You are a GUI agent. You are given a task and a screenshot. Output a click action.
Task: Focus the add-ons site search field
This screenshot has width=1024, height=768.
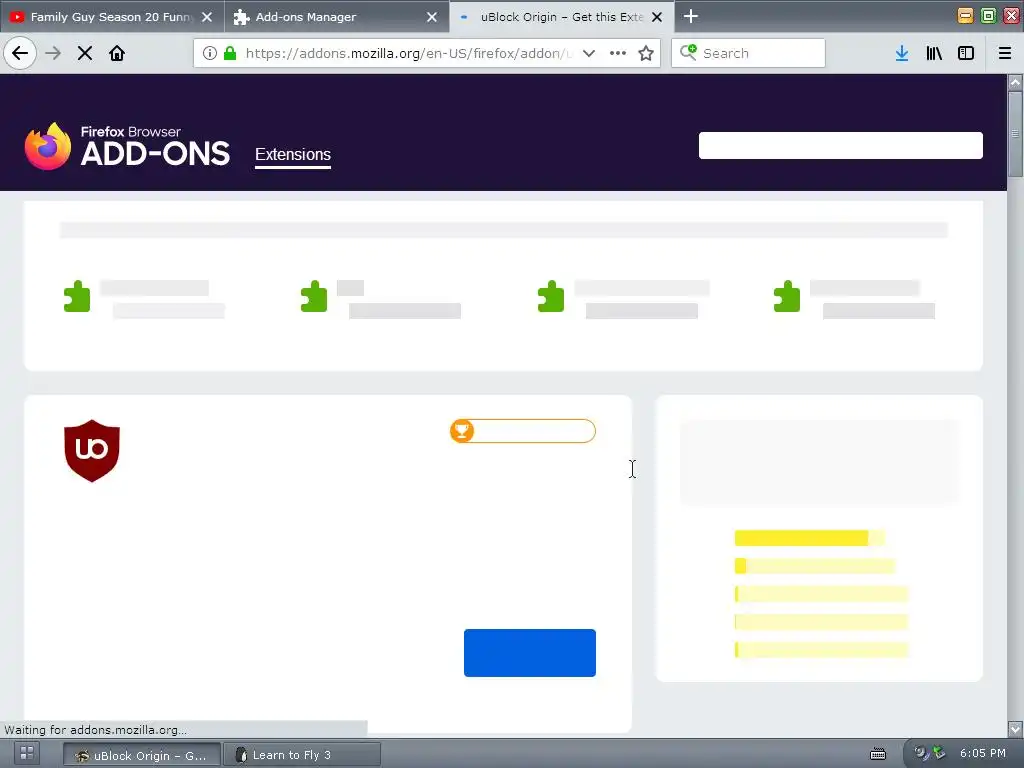(x=840, y=146)
